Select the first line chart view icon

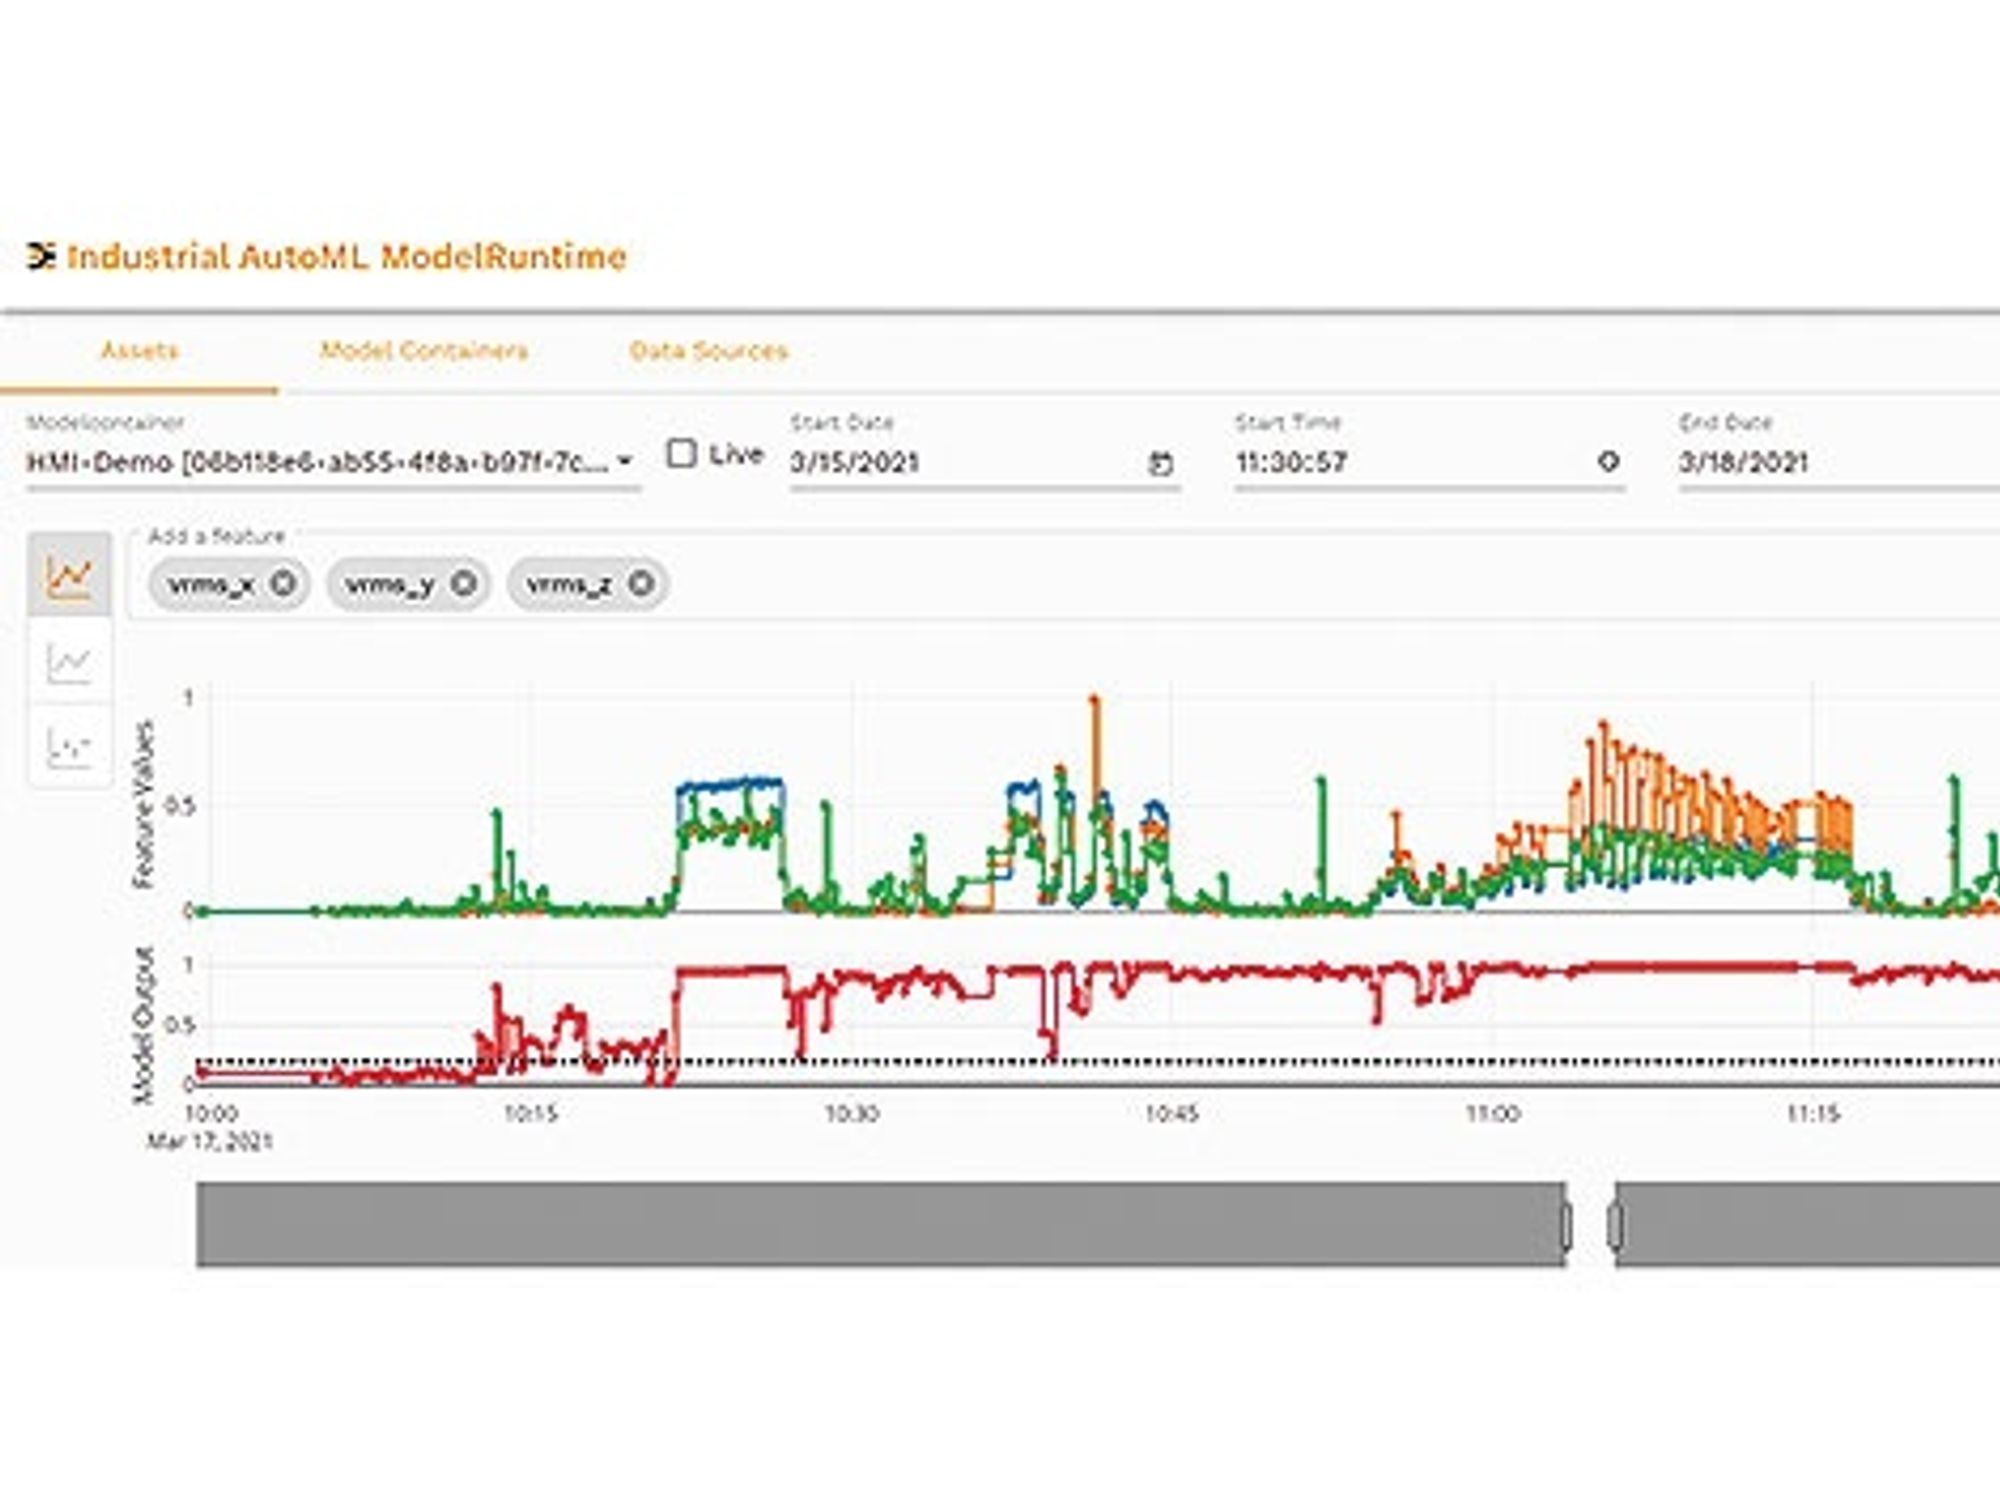(x=69, y=574)
